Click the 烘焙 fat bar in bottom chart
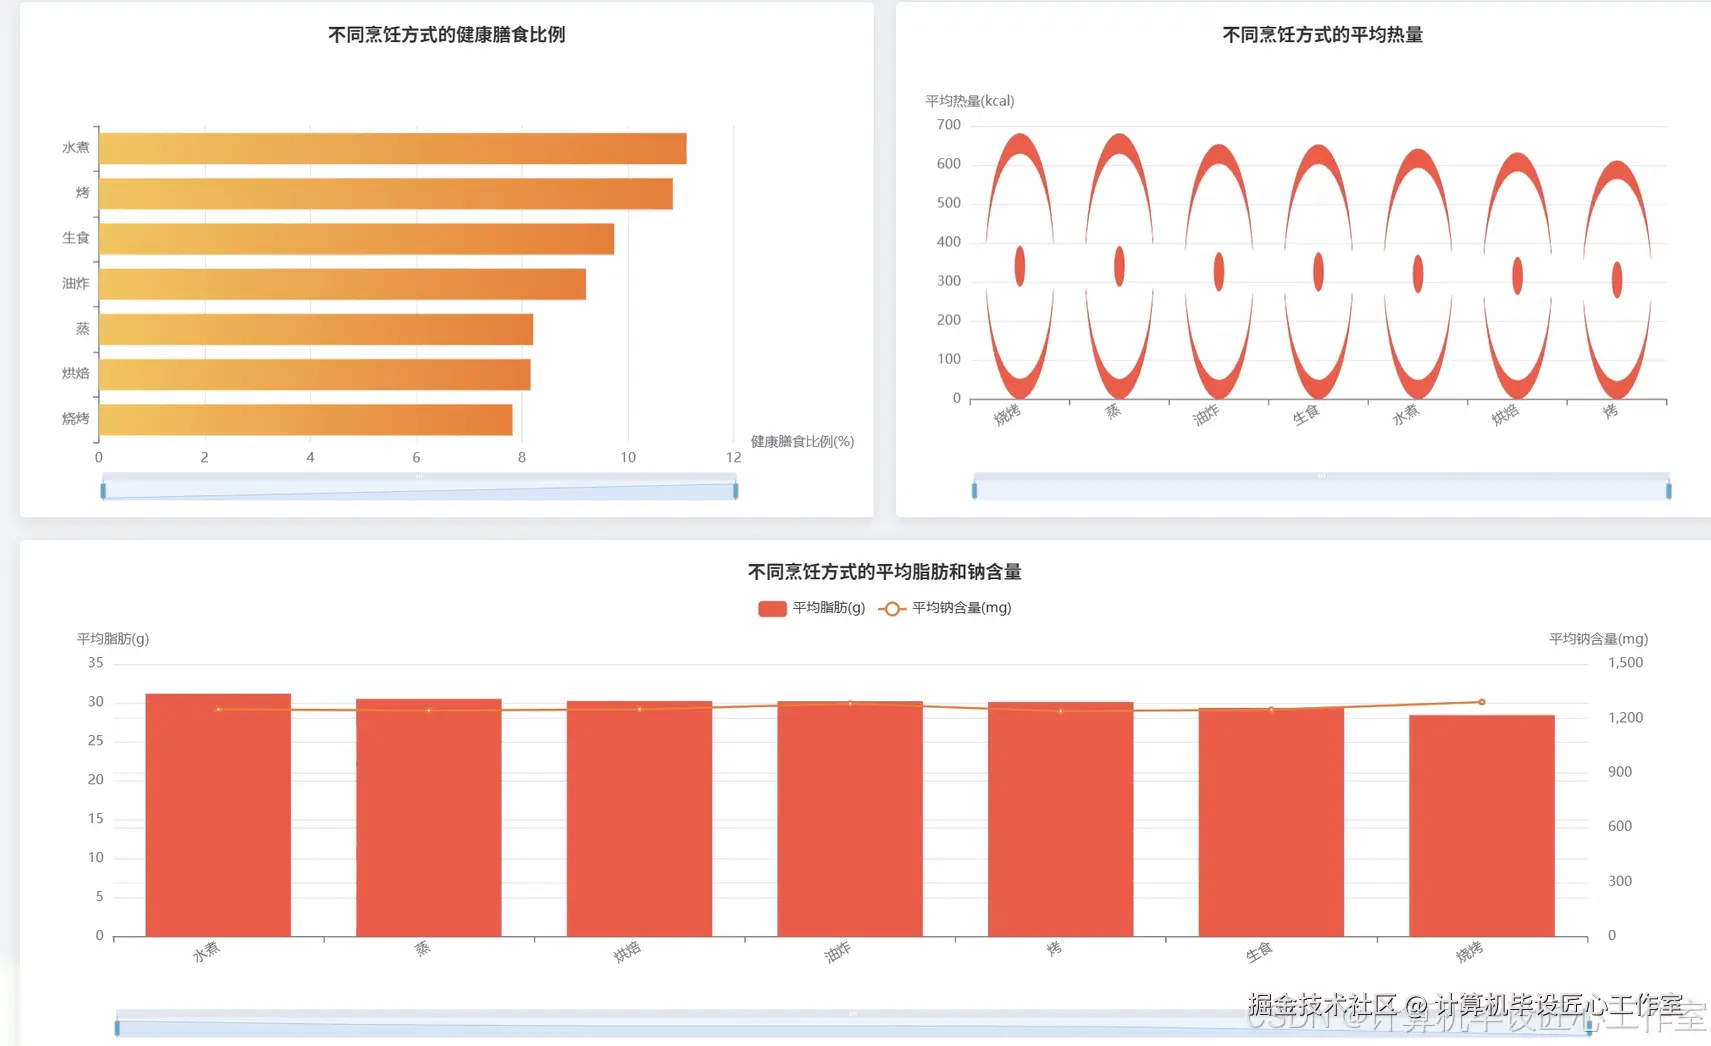The height and width of the screenshot is (1046, 1711). (x=640, y=819)
